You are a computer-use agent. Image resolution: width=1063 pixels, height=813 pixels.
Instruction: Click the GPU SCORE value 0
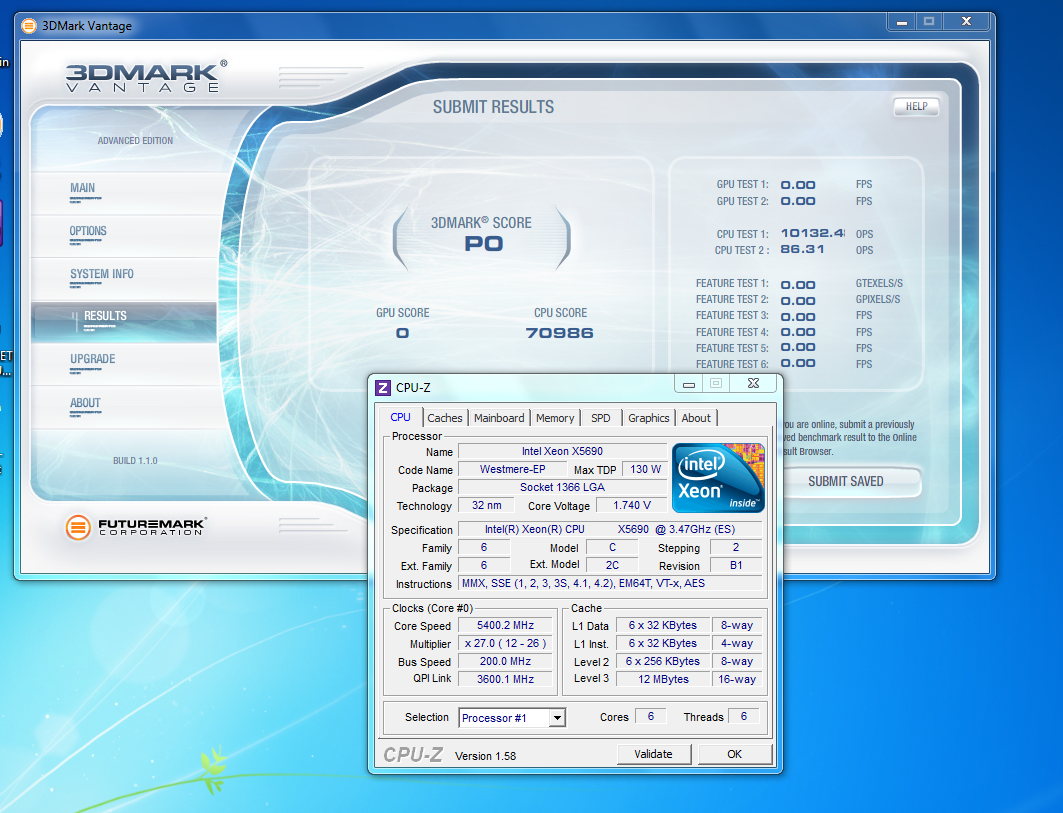[x=403, y=333]
